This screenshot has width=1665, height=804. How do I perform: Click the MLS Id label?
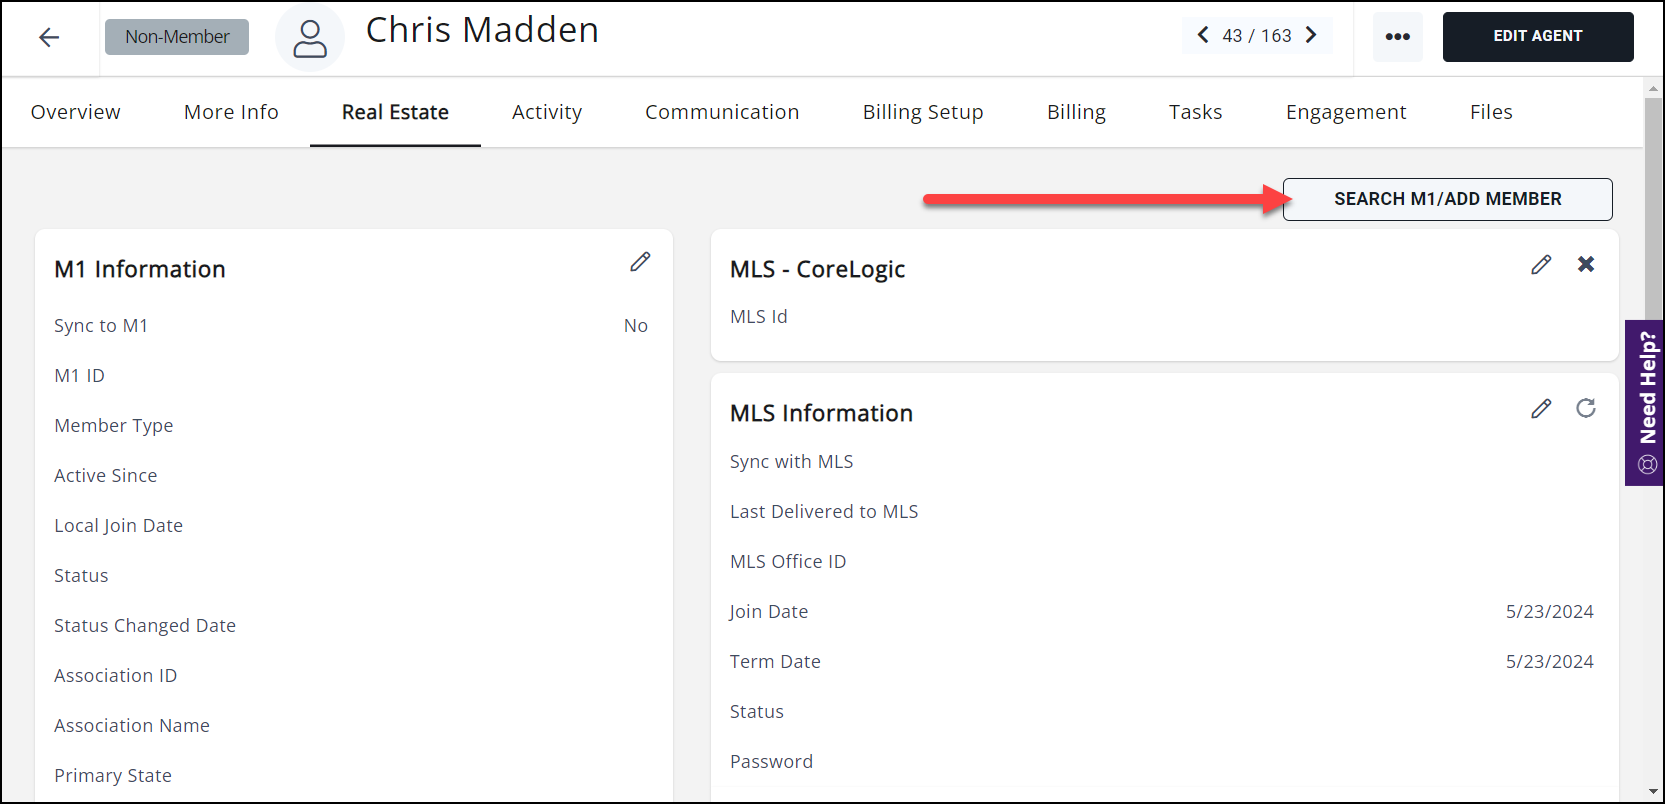(x=759, y=317)
